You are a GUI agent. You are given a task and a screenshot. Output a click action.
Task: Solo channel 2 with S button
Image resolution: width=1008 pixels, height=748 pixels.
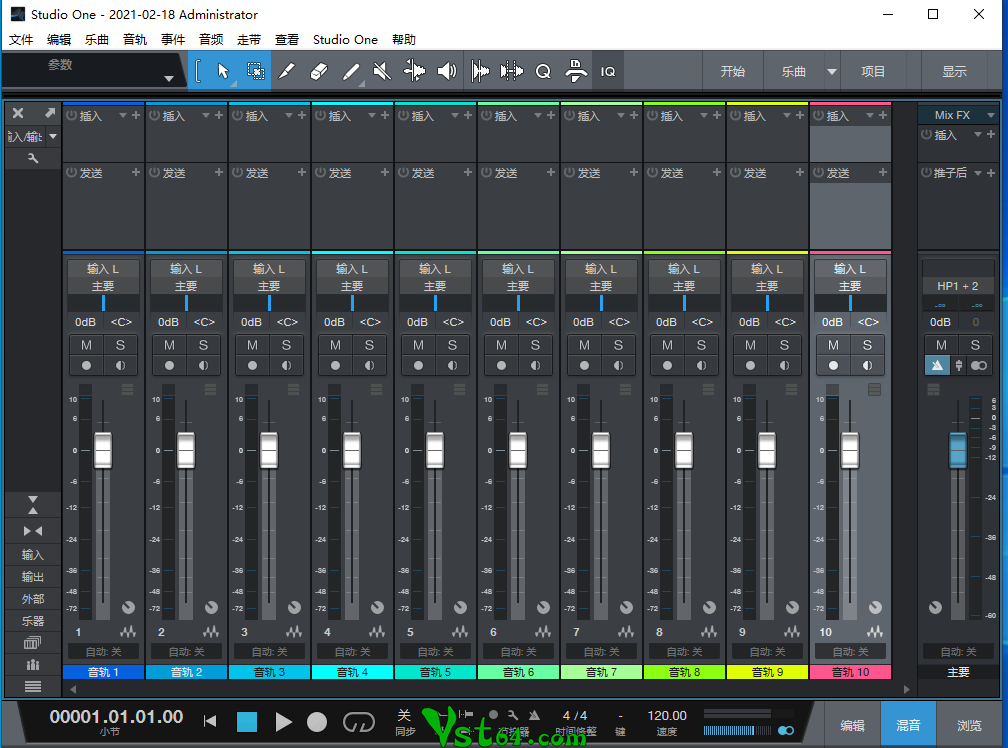tap(203, 345)
